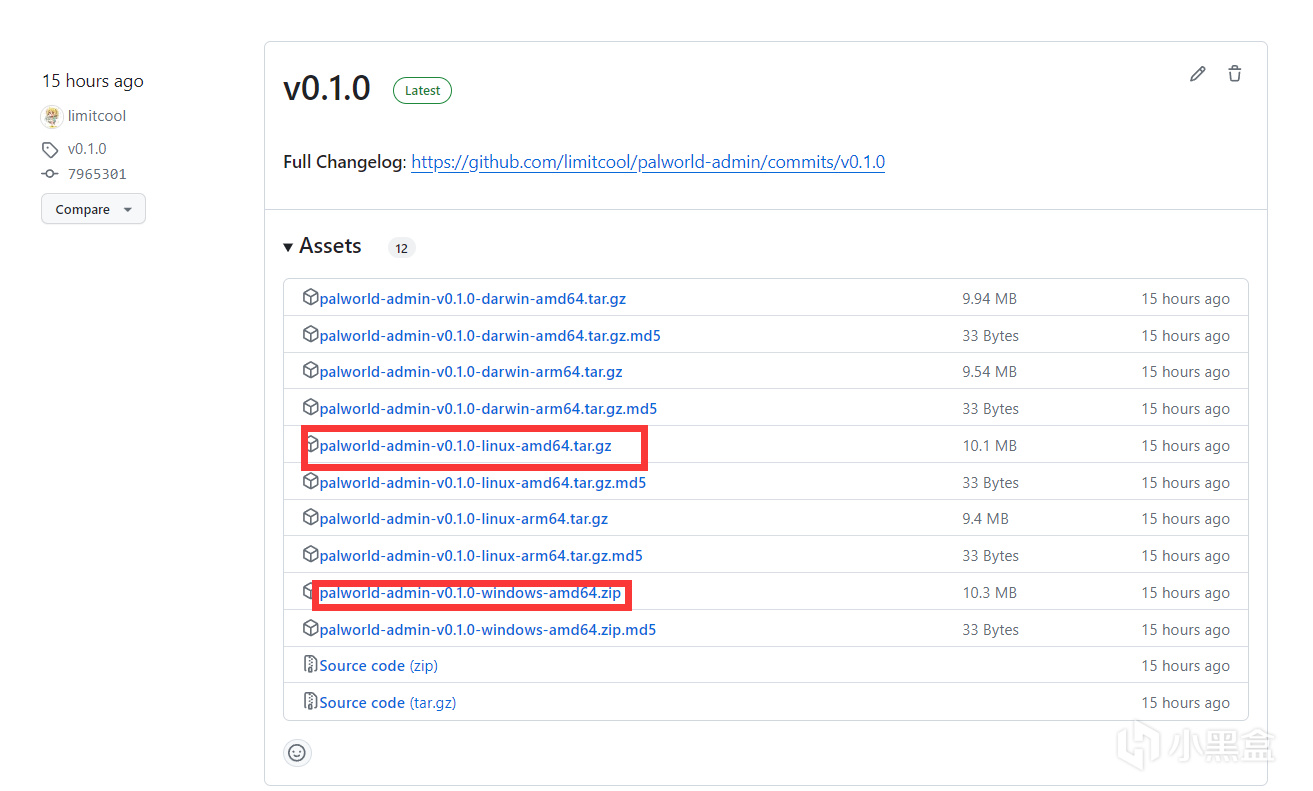The width and height of the screenshot is (1313, 791).
Task: Click the assets count badge 12
Action: point(401,248)
